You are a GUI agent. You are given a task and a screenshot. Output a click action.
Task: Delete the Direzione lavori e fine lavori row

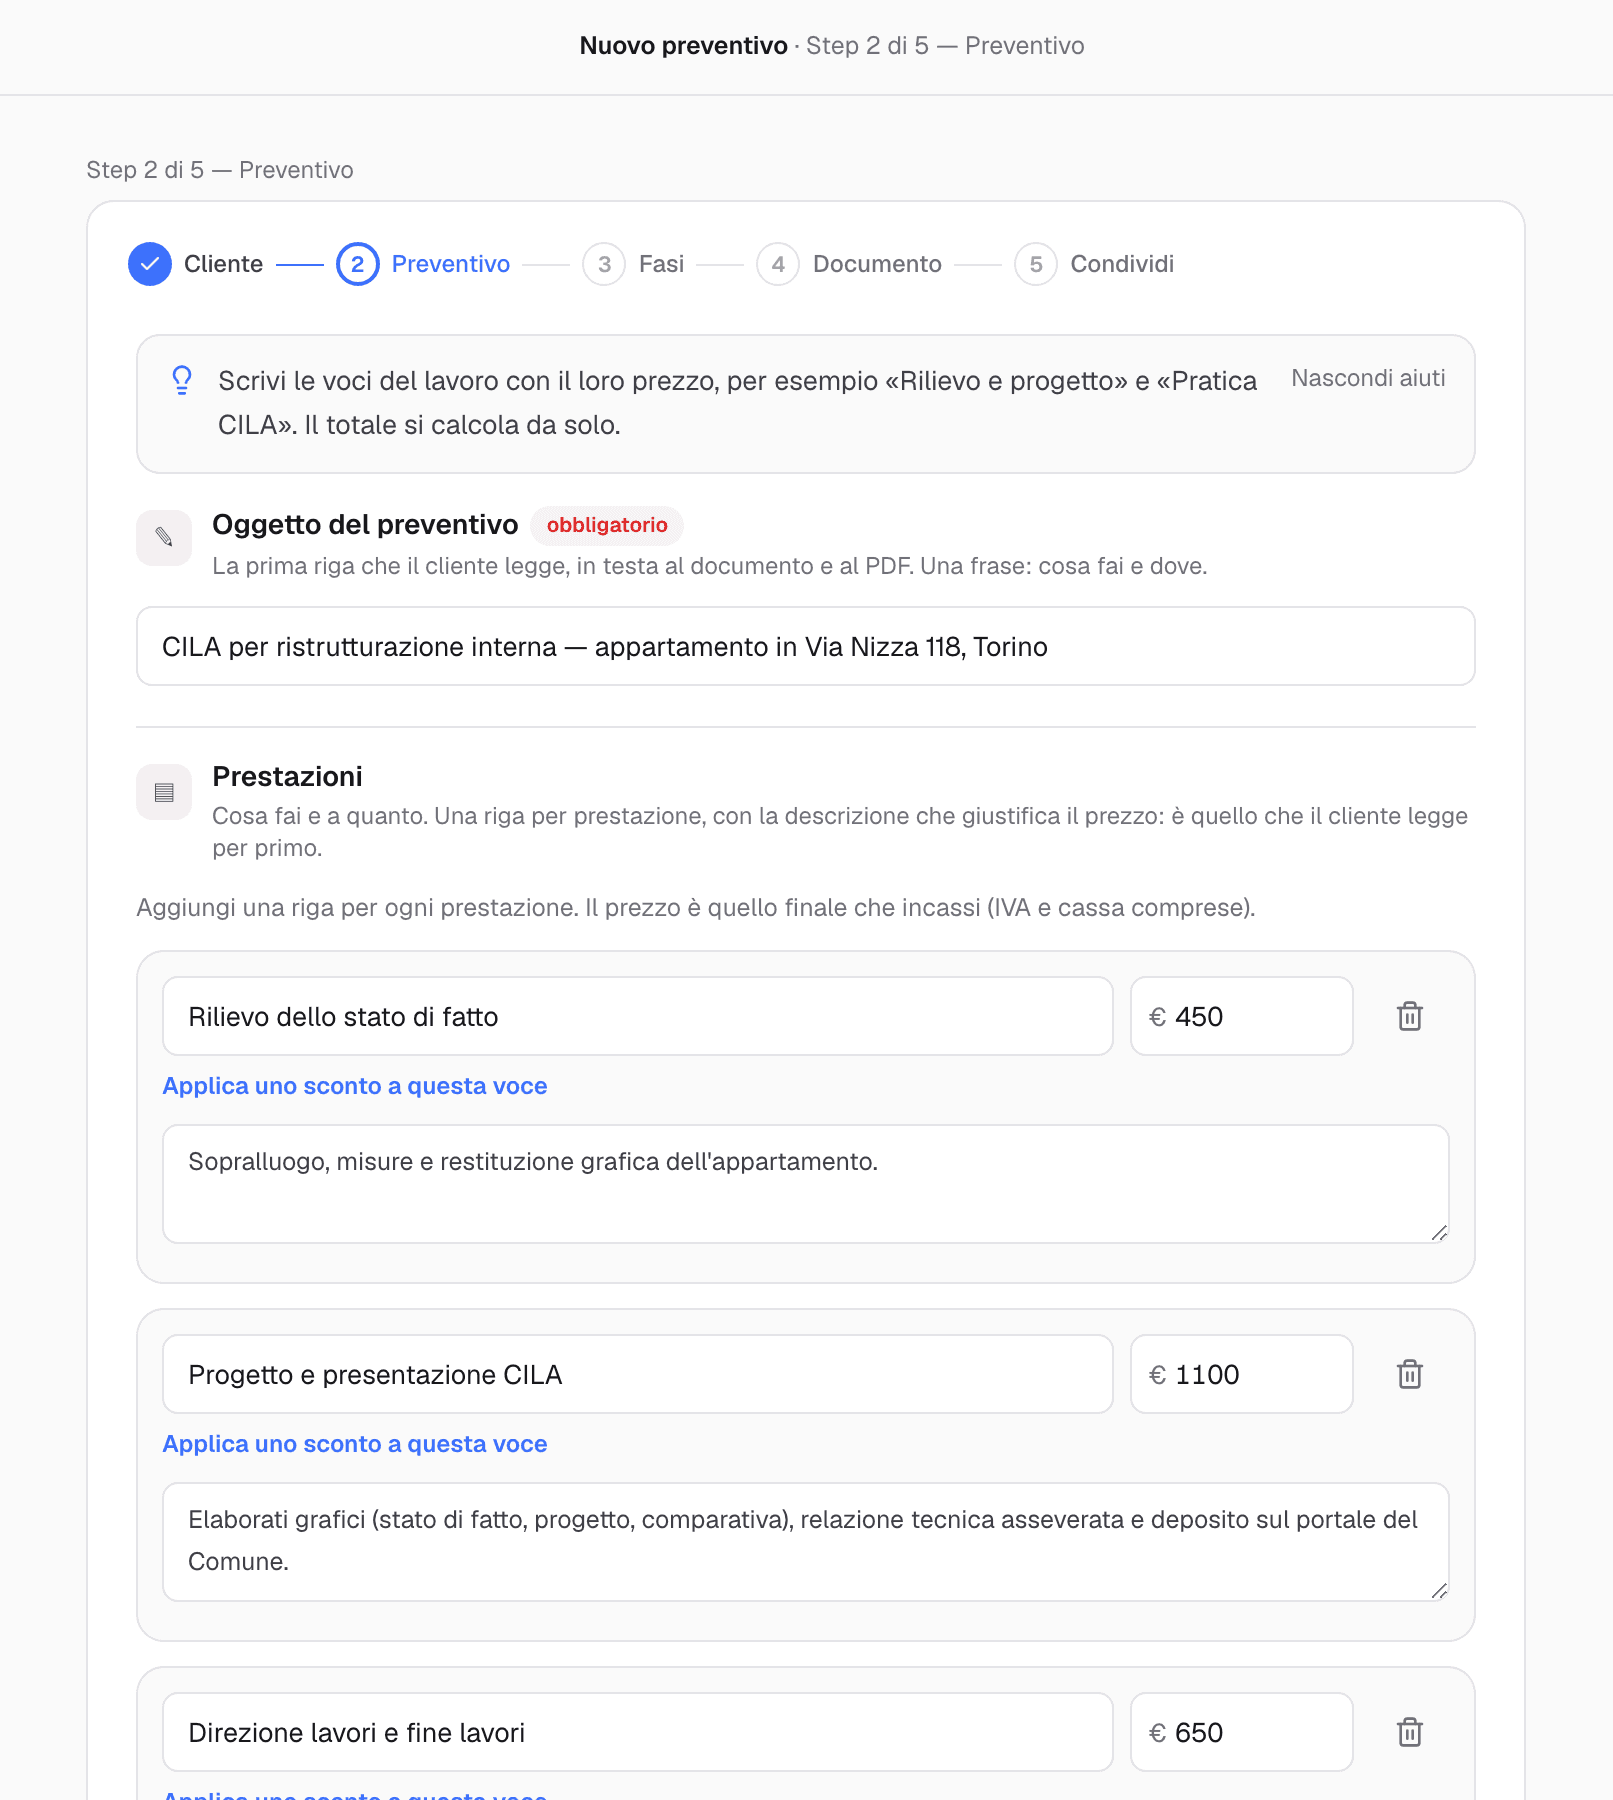click(1410, 1732)
